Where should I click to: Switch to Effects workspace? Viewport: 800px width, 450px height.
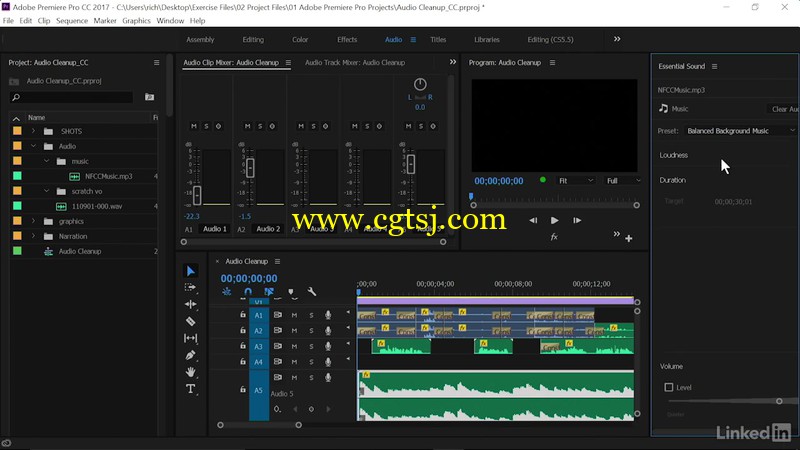[347, 40]
